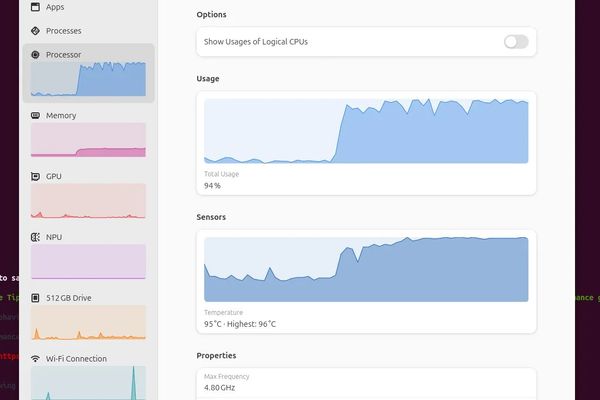
Task: Click the Total Usage 94 % value
Action: click(x=212, y=186)
